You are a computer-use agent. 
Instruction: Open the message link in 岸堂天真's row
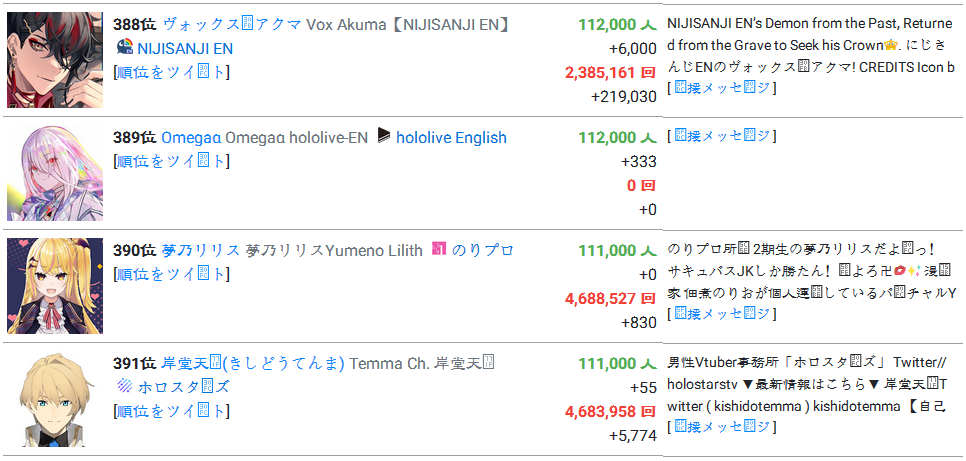click(721, 427)
